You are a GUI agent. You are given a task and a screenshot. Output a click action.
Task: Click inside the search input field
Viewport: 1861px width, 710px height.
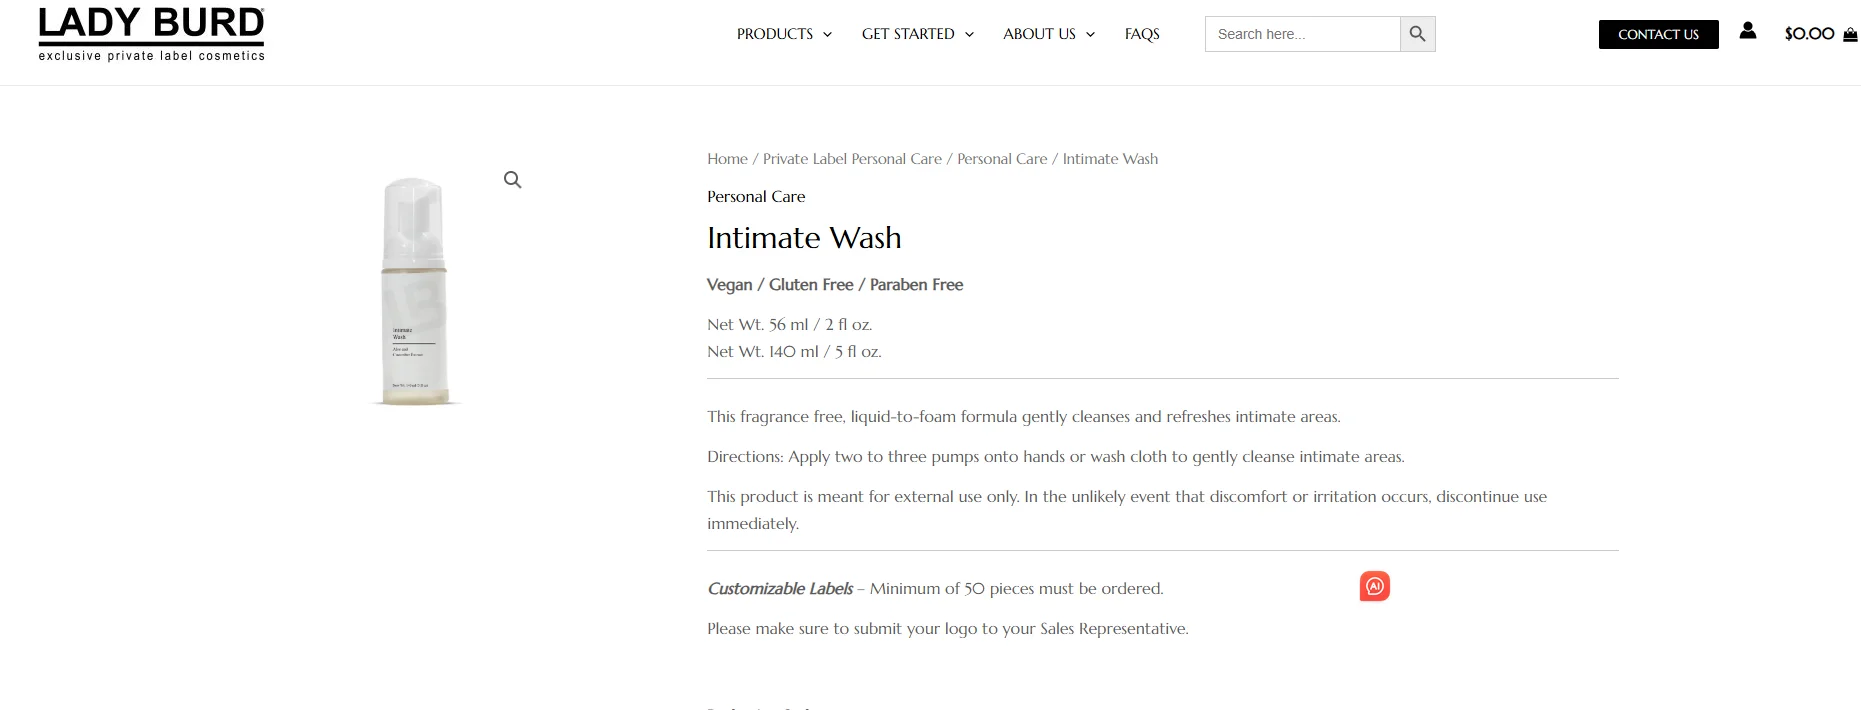[1300, 33]
